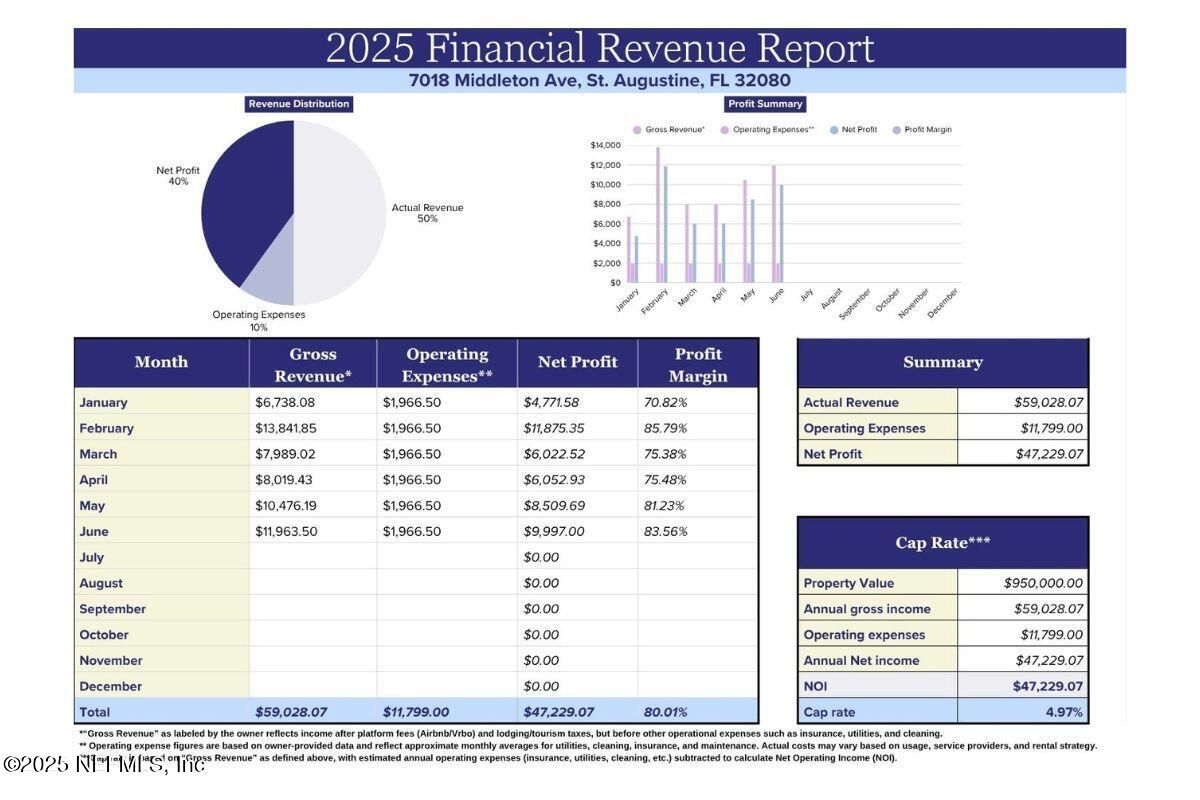Click the Month column header
Screen dimensions: 1200x800
tap(161, 363)
